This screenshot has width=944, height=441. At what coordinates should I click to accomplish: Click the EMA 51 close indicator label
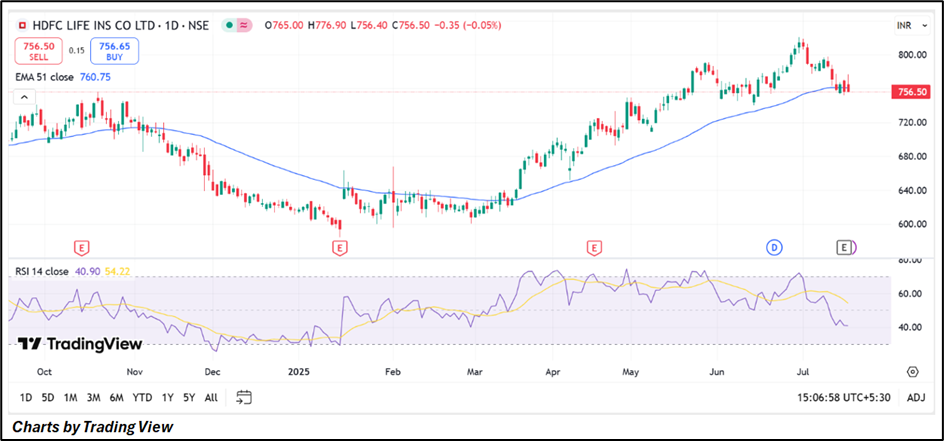click(48, 77)
